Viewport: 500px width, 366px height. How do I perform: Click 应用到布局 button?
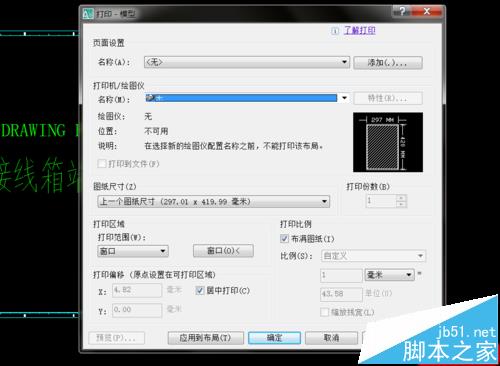point(205,338)
